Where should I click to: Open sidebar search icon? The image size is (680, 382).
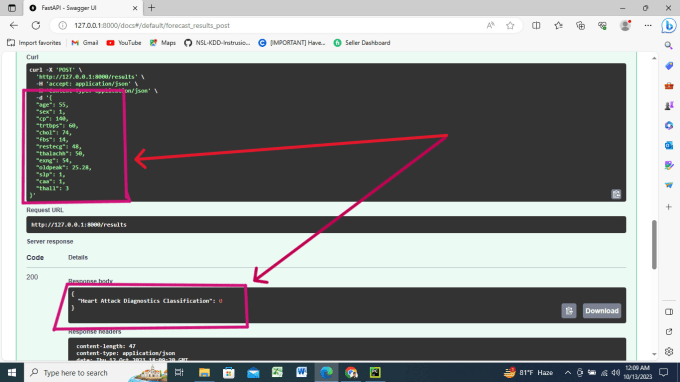coord(669,46)
